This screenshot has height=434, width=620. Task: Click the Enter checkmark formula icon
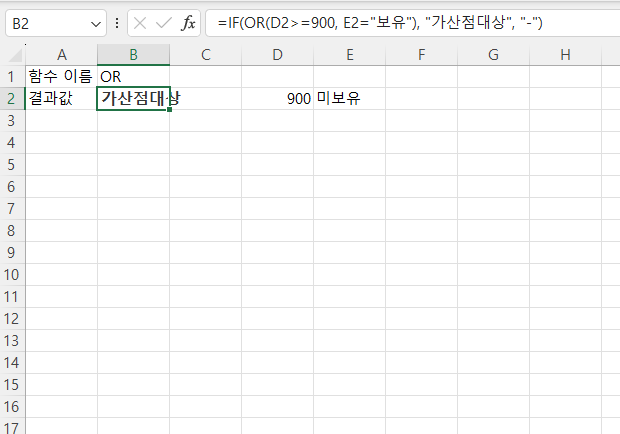[164, 23]
